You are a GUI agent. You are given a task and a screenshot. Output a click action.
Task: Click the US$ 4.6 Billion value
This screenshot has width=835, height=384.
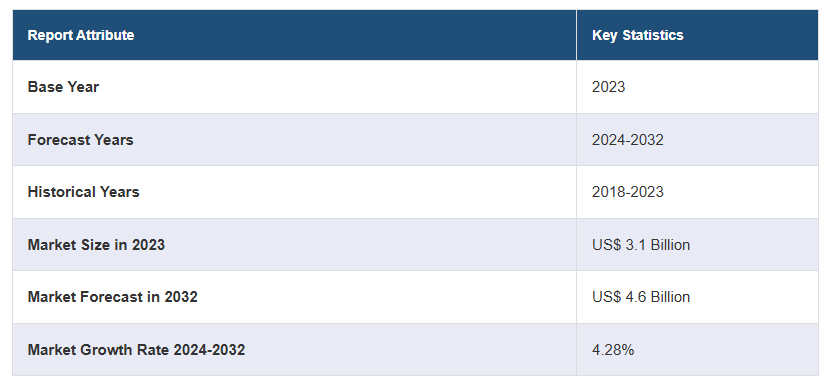coord(641,297)
